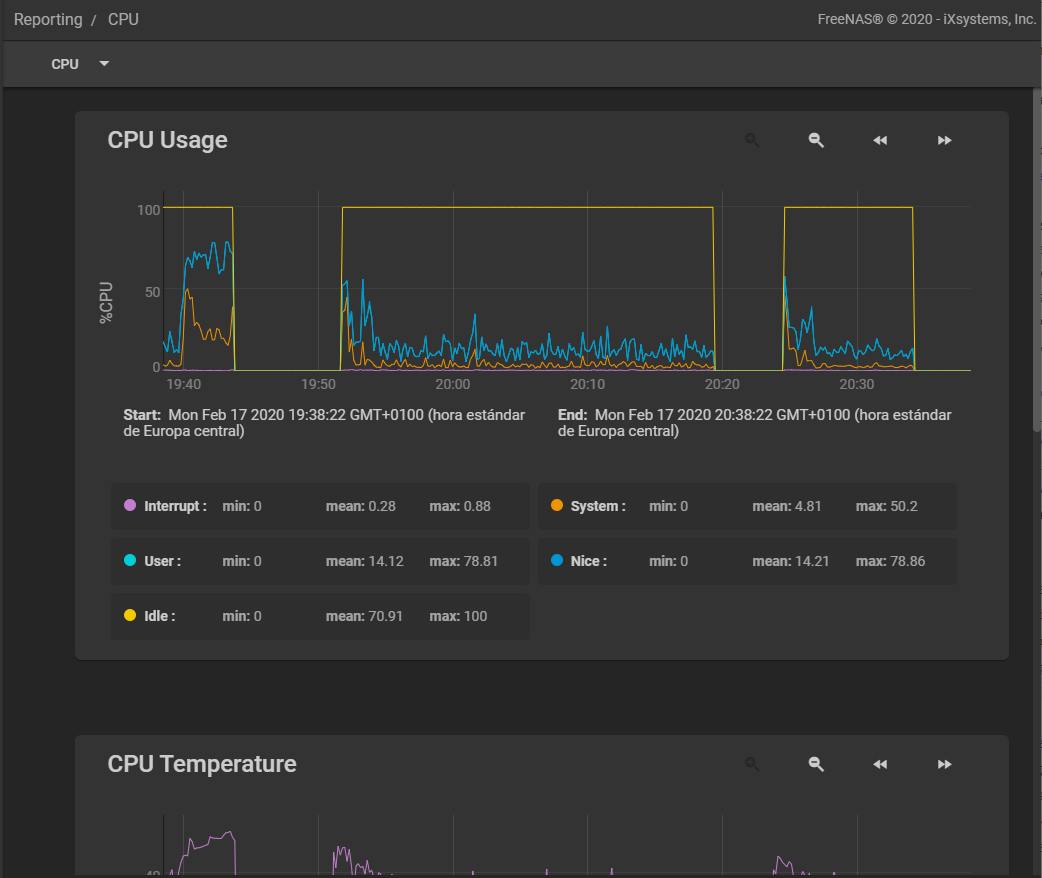Click the yellow Idle legend dot
The height and width of the screenshot is (878, 1042).
pyautogui.click(x=129, y=616)
